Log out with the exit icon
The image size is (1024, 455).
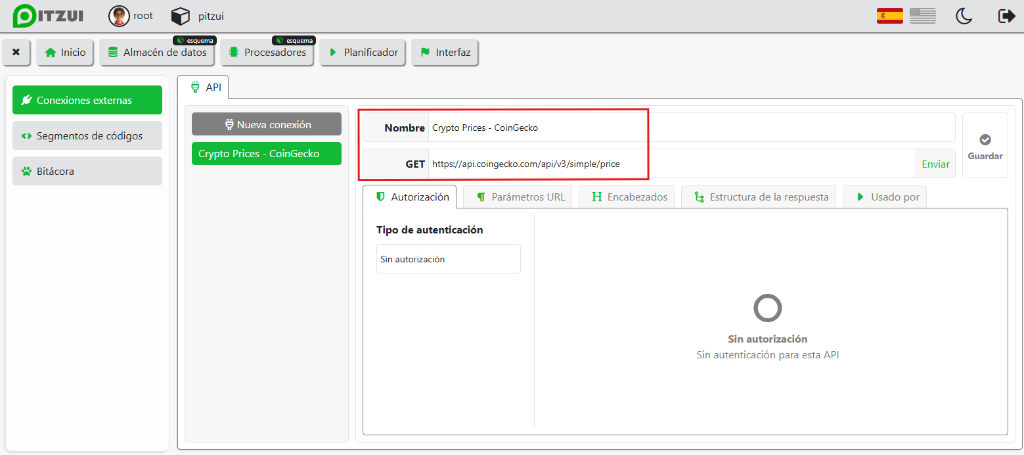tap(1006, 16)
